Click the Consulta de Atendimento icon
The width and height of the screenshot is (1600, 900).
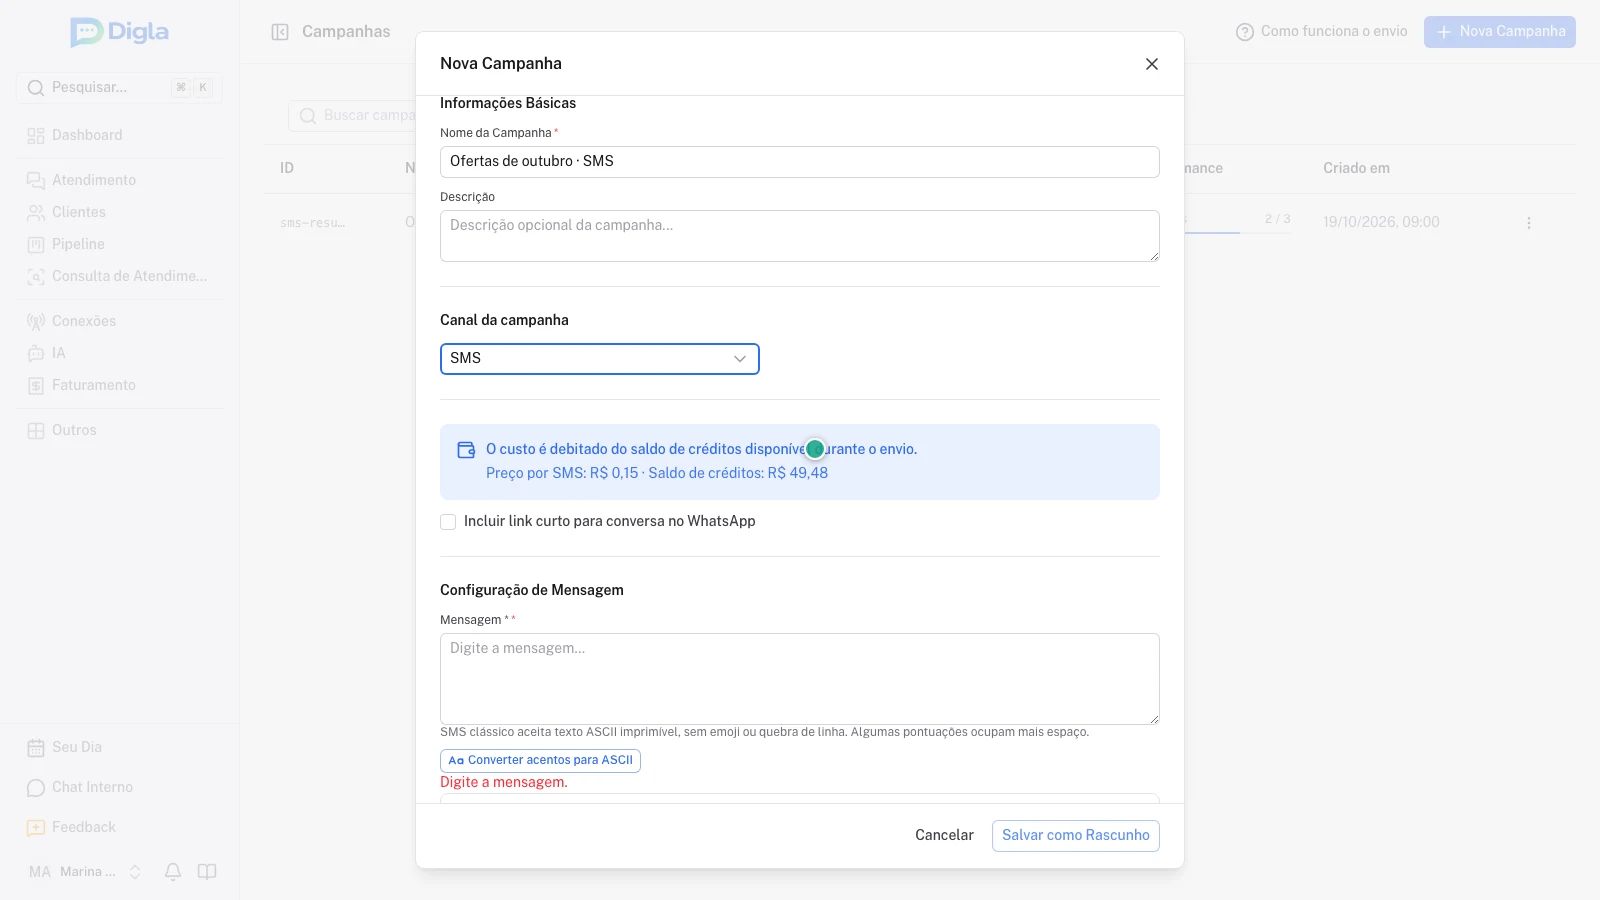click(x=36, y=277)
